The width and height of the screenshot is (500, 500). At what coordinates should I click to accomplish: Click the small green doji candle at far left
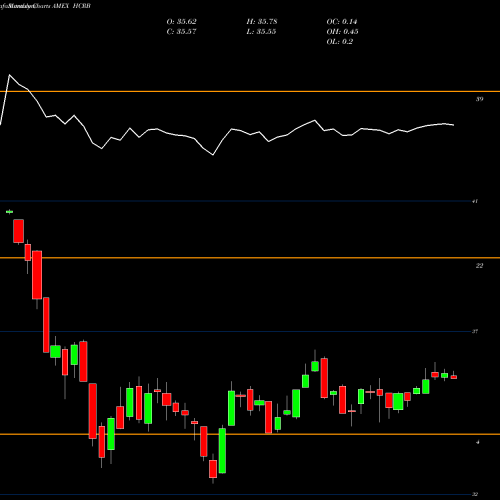coord(9,212)
